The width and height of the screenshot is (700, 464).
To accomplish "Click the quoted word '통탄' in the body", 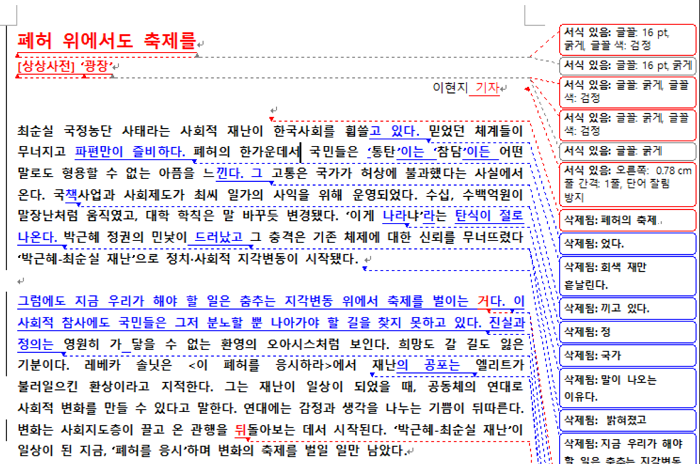I will click(384, 151).
